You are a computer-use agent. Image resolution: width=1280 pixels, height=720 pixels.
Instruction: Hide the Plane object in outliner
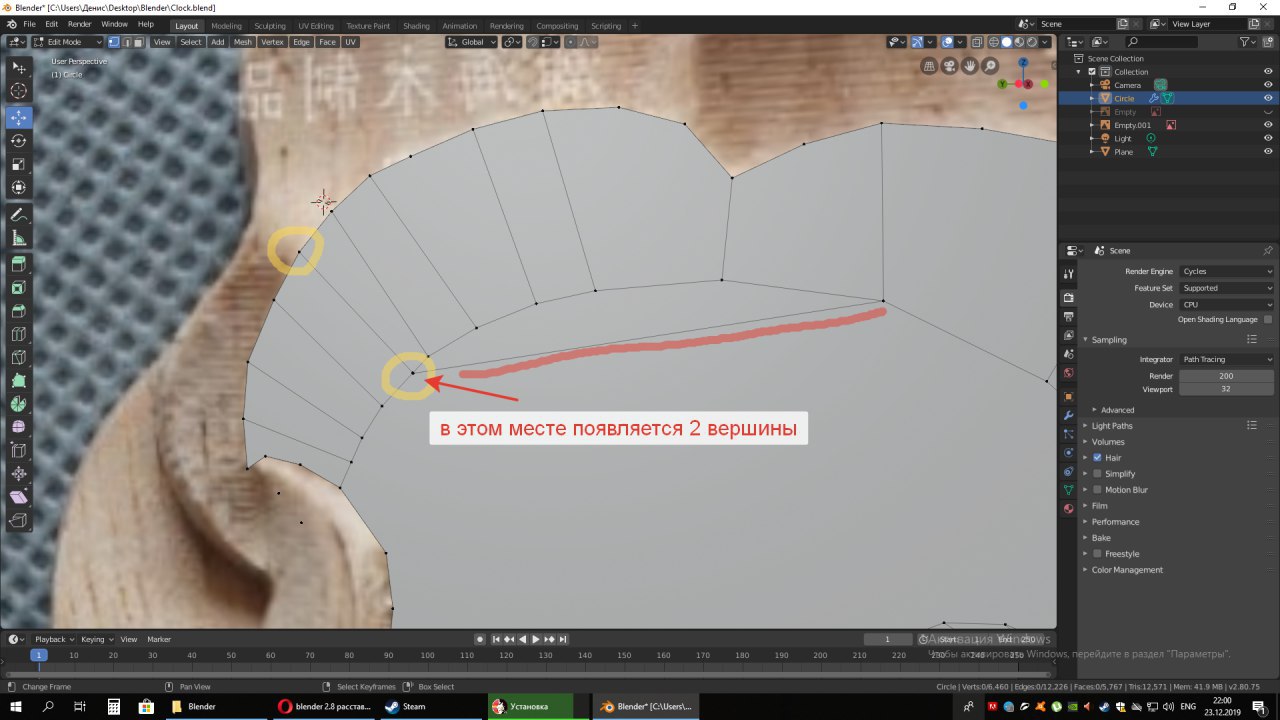(1268, 152)
